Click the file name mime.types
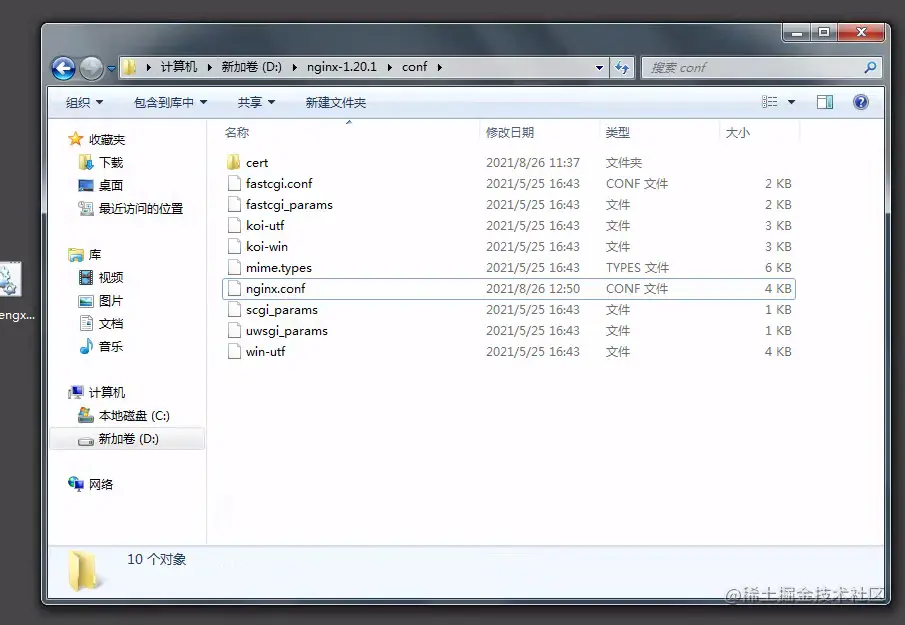 (279, 268)
